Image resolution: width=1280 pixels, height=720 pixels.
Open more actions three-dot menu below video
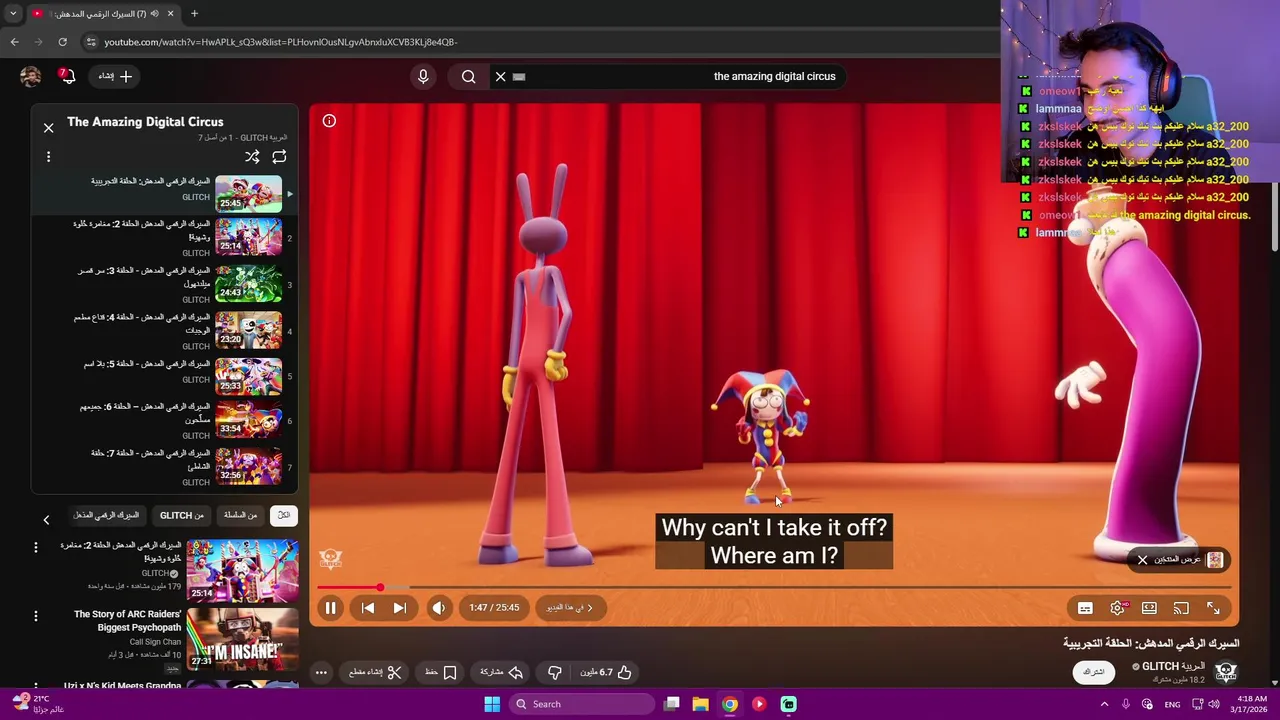321,672
